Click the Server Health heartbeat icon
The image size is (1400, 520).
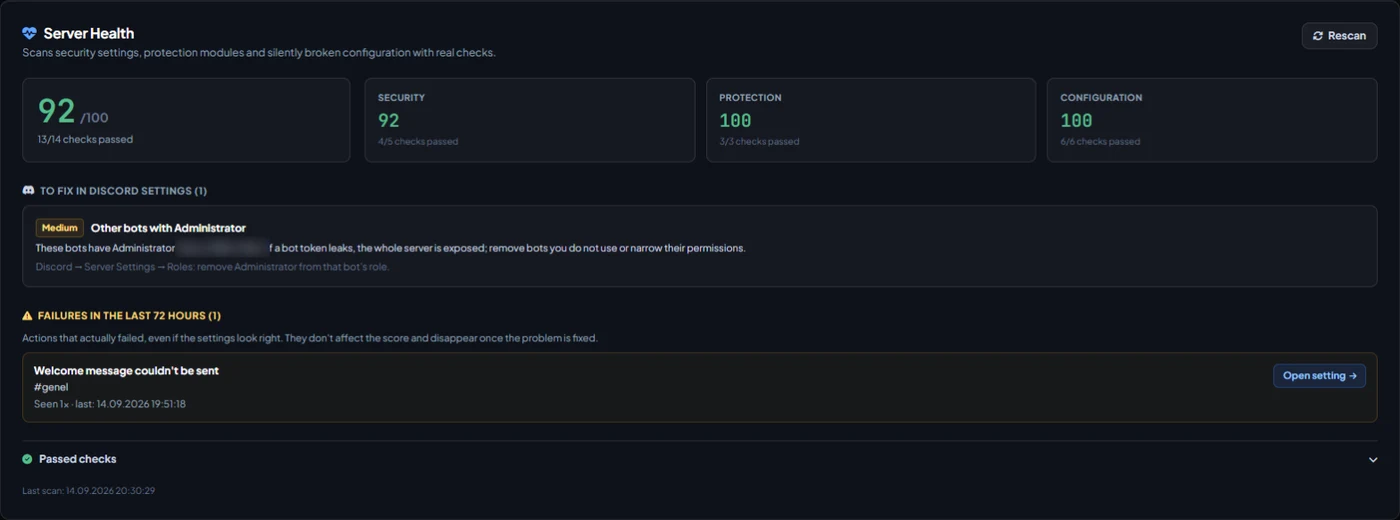point(29,33)
